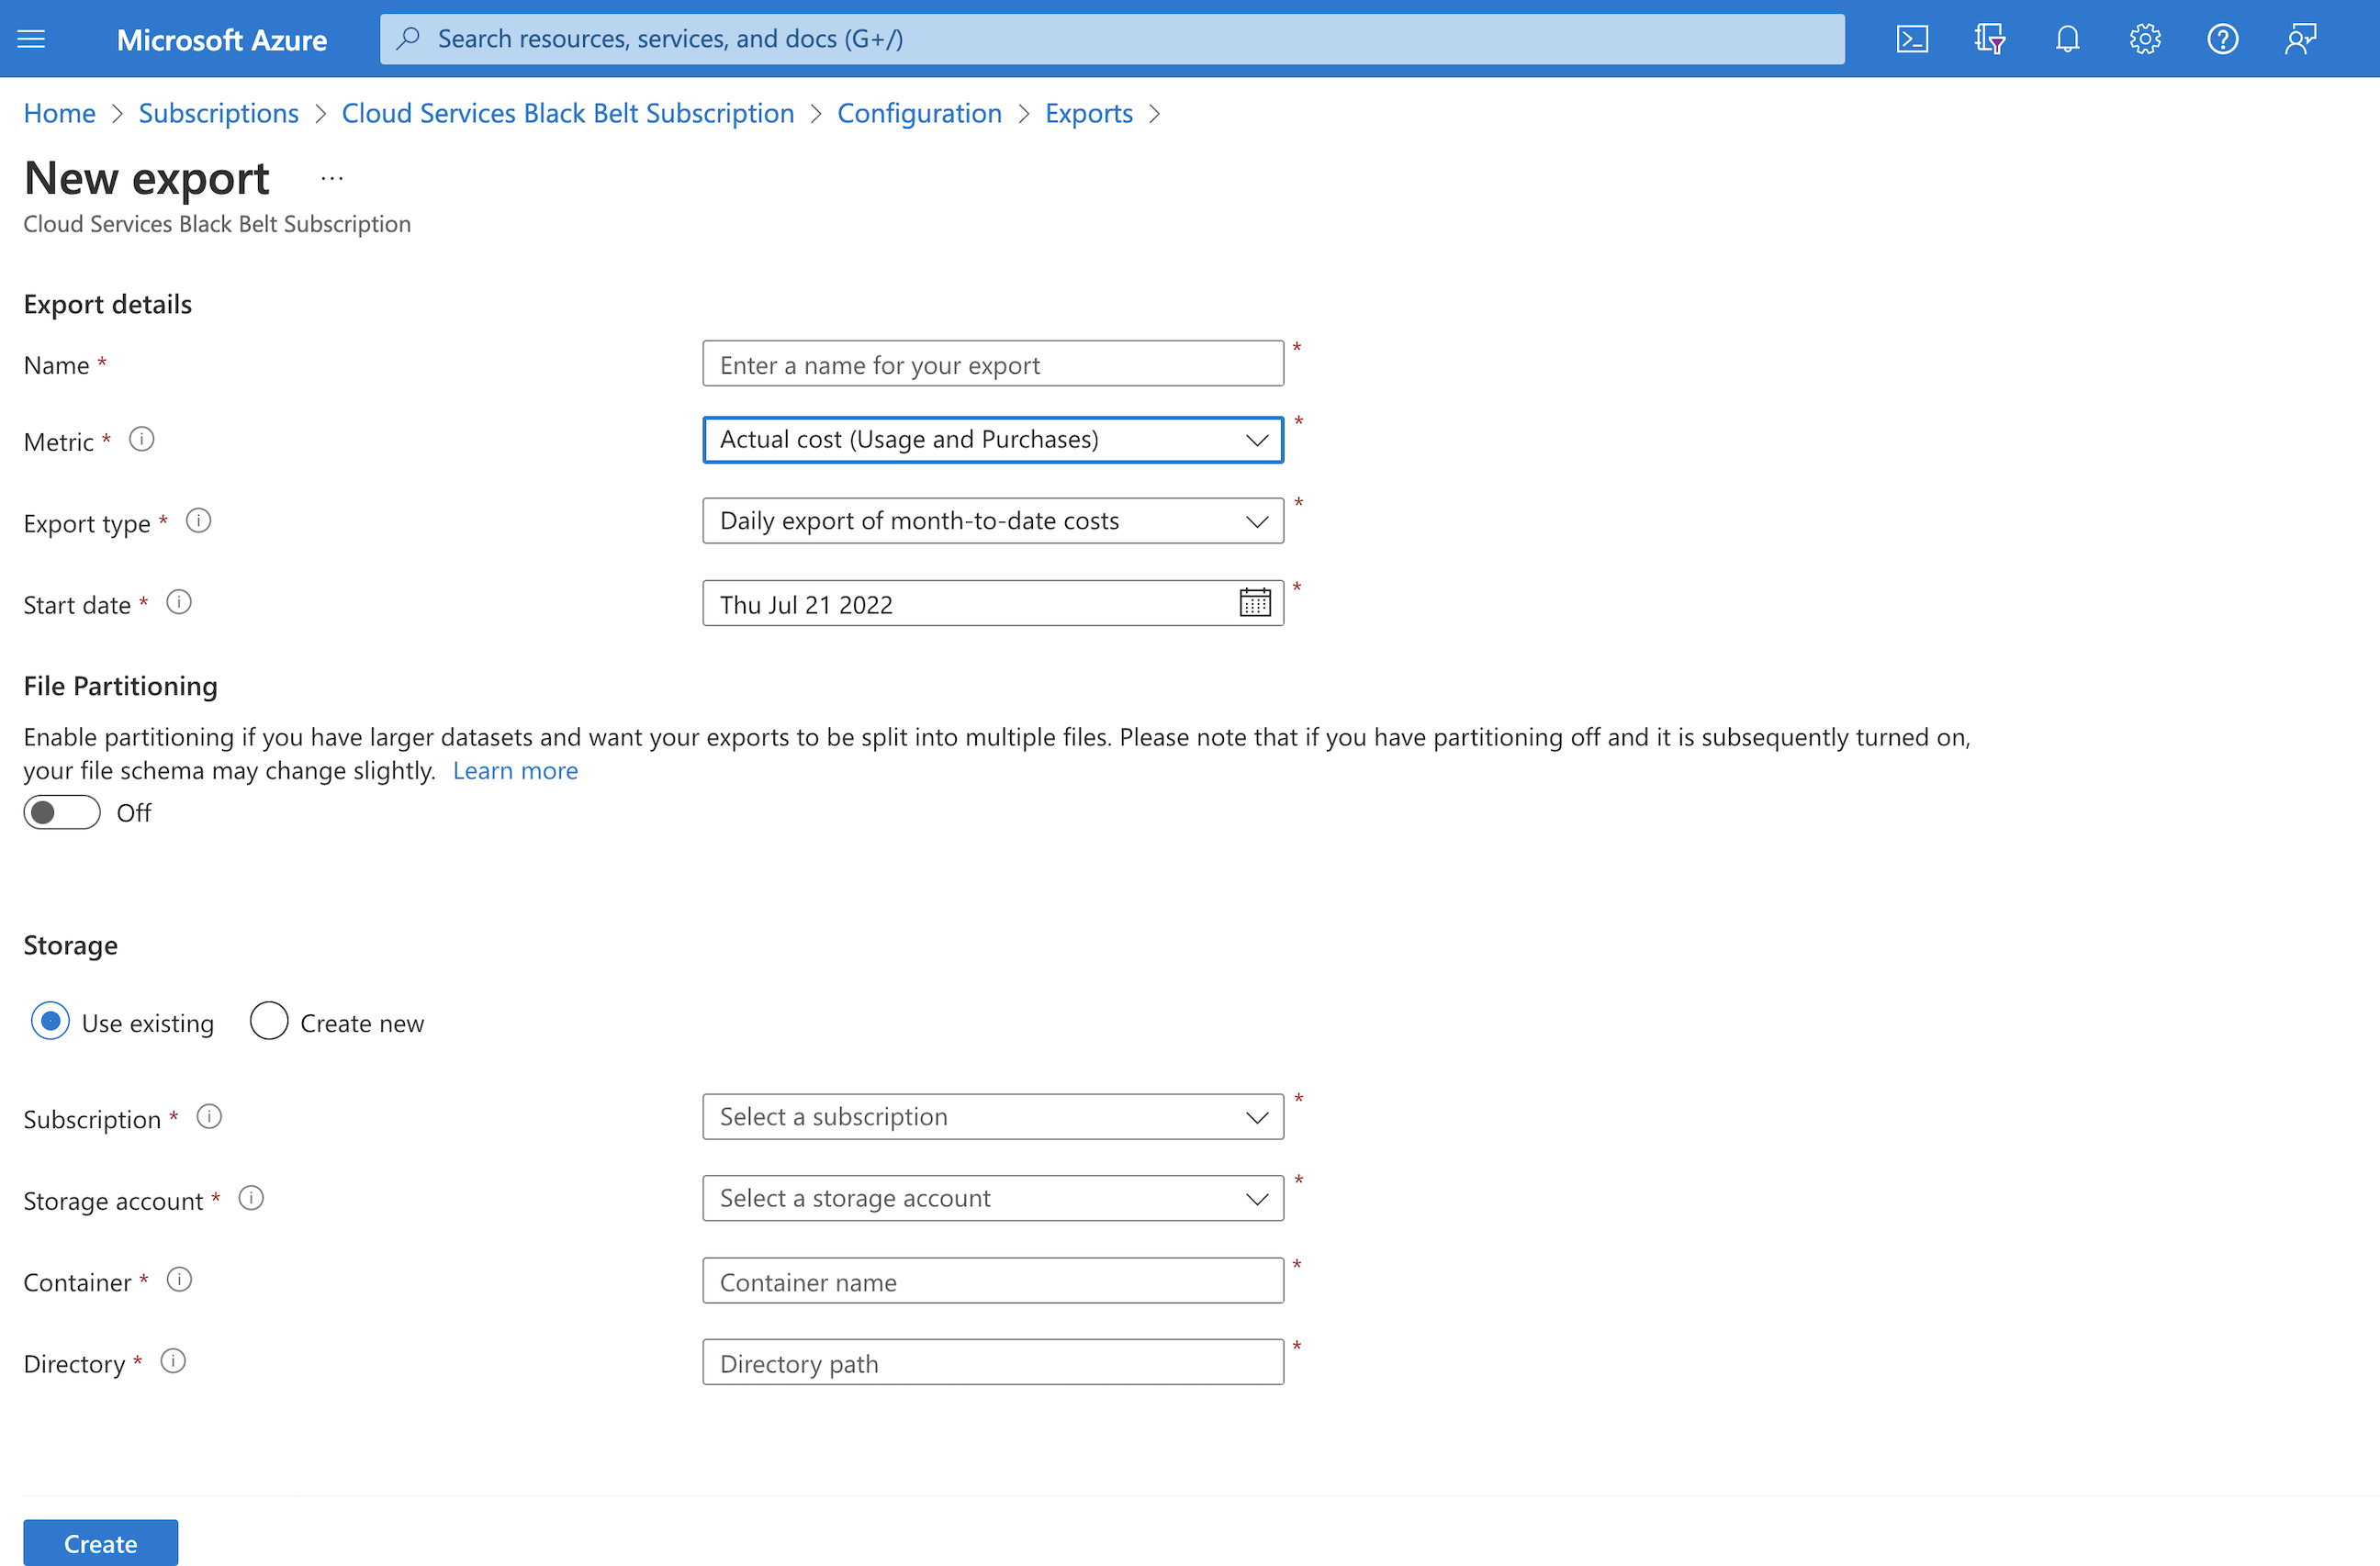Click the Create button

point(100,1542)
